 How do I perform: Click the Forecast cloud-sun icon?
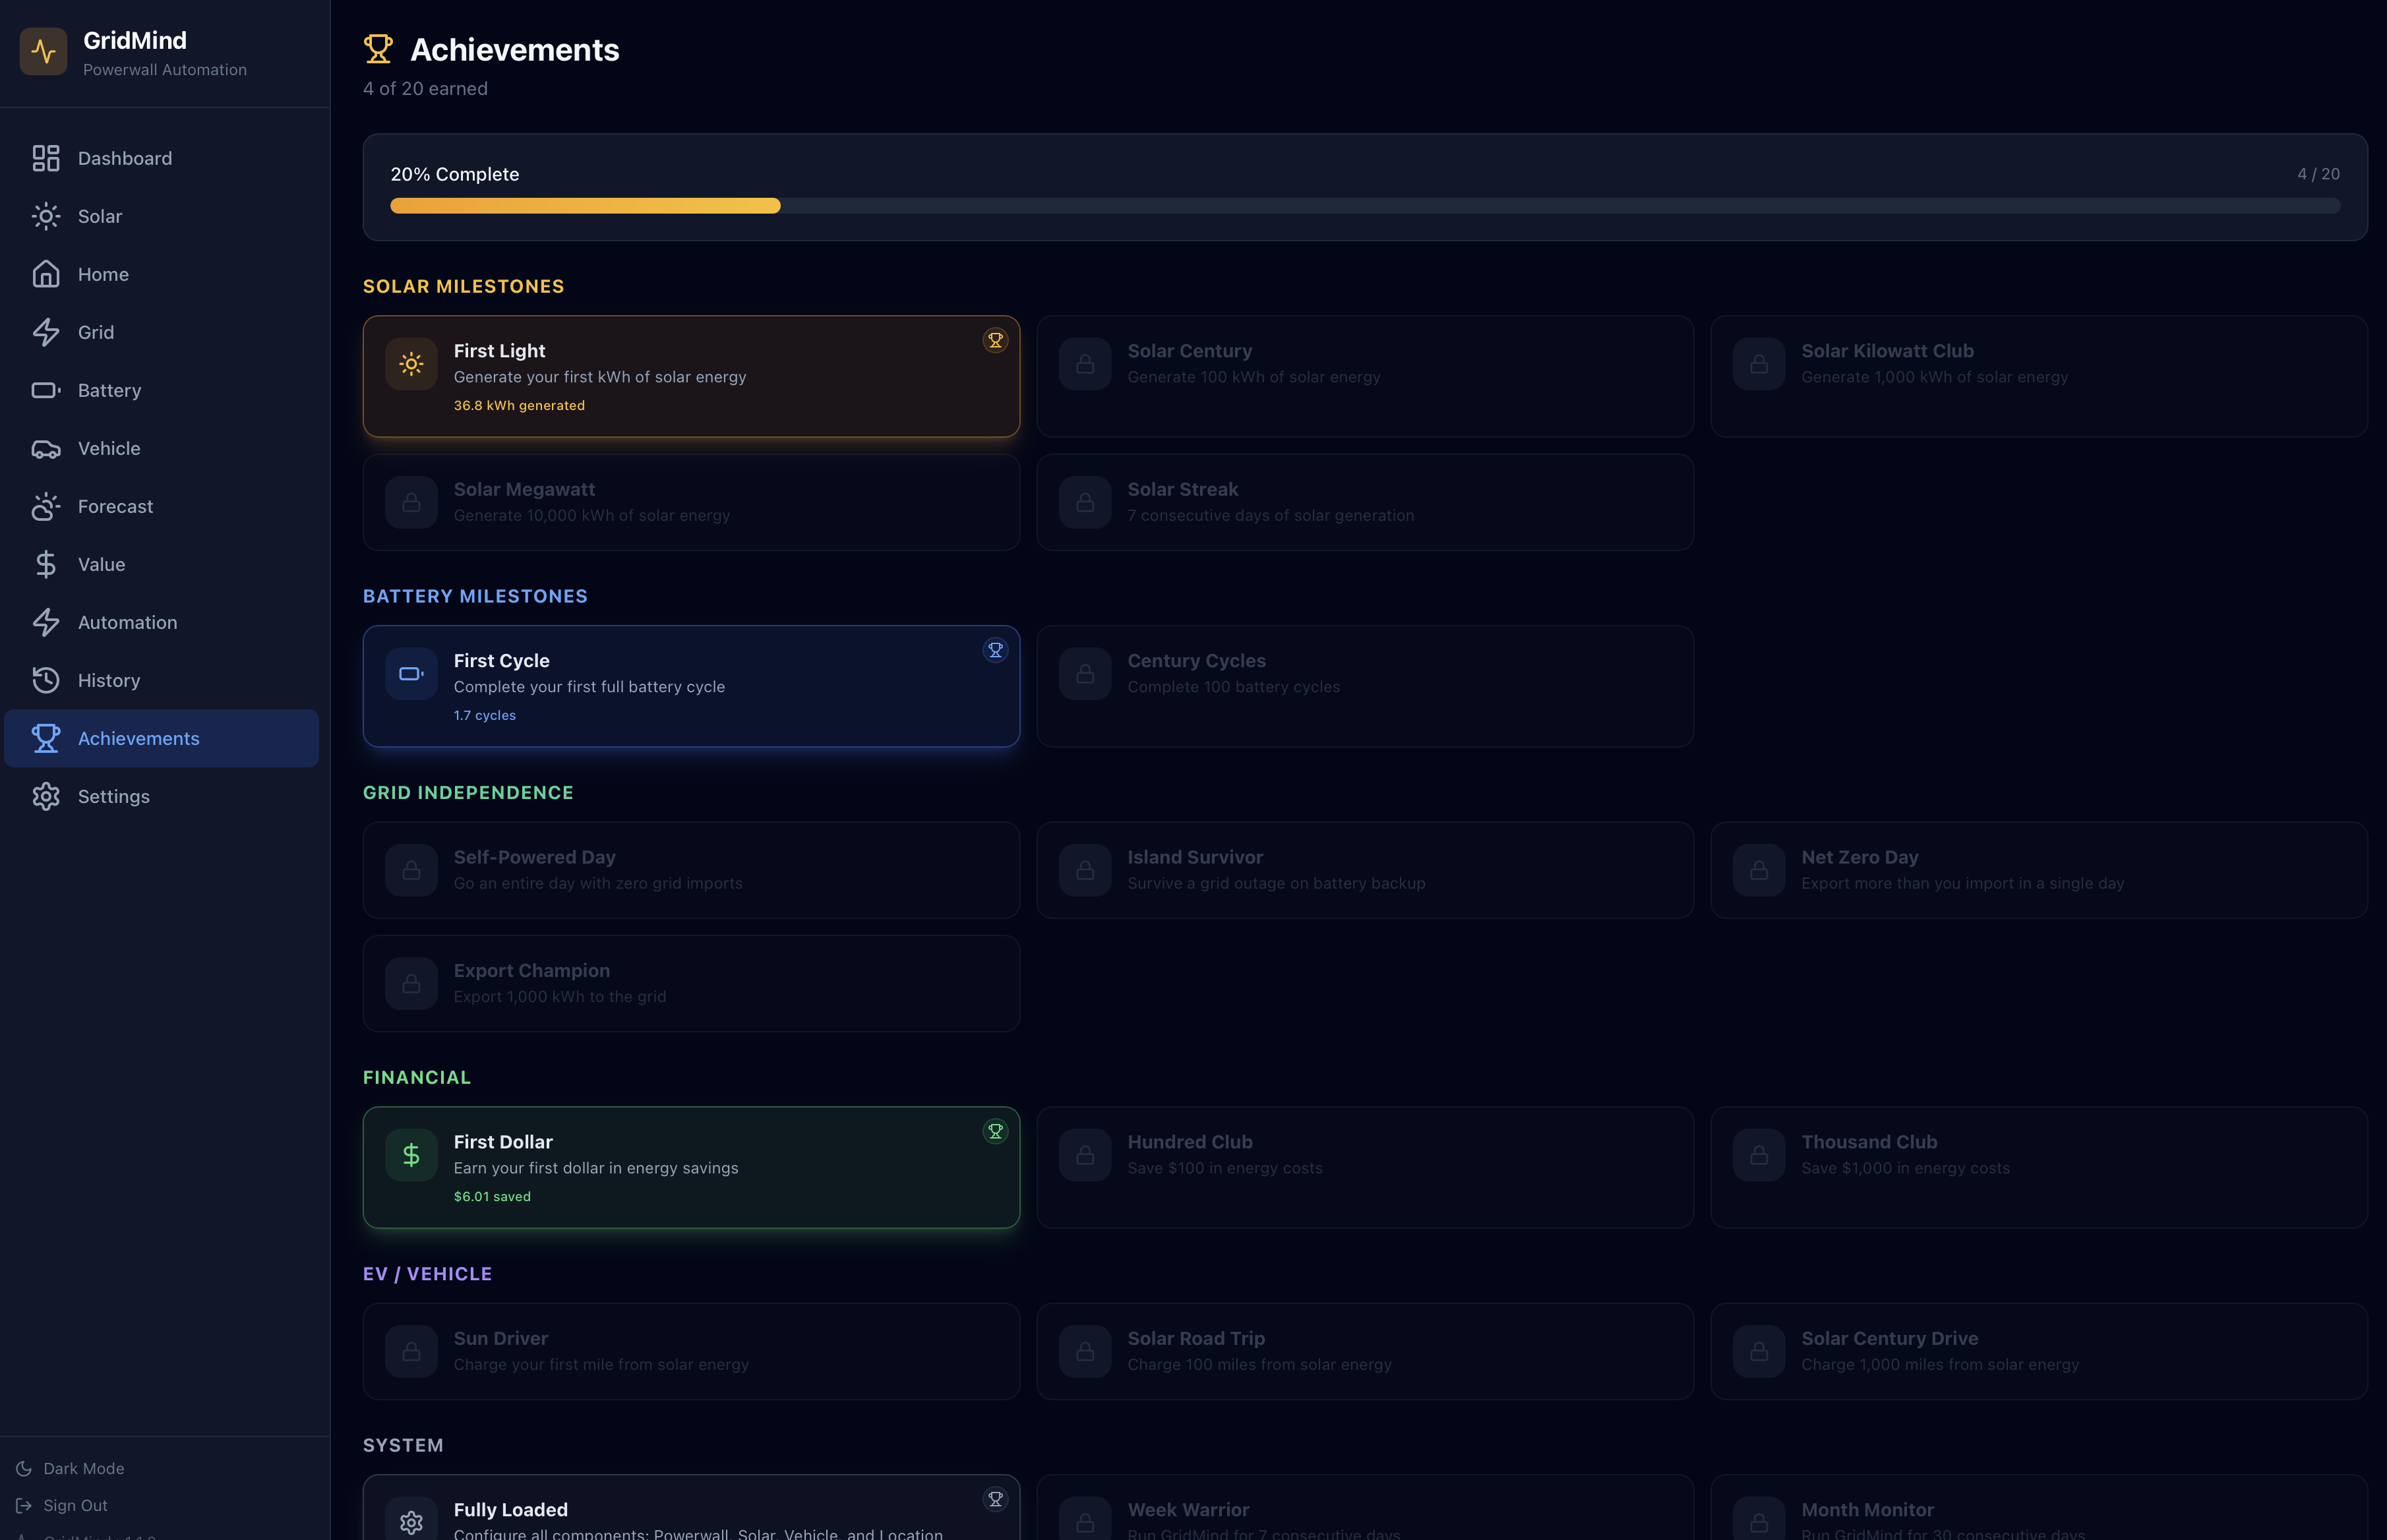46,506
